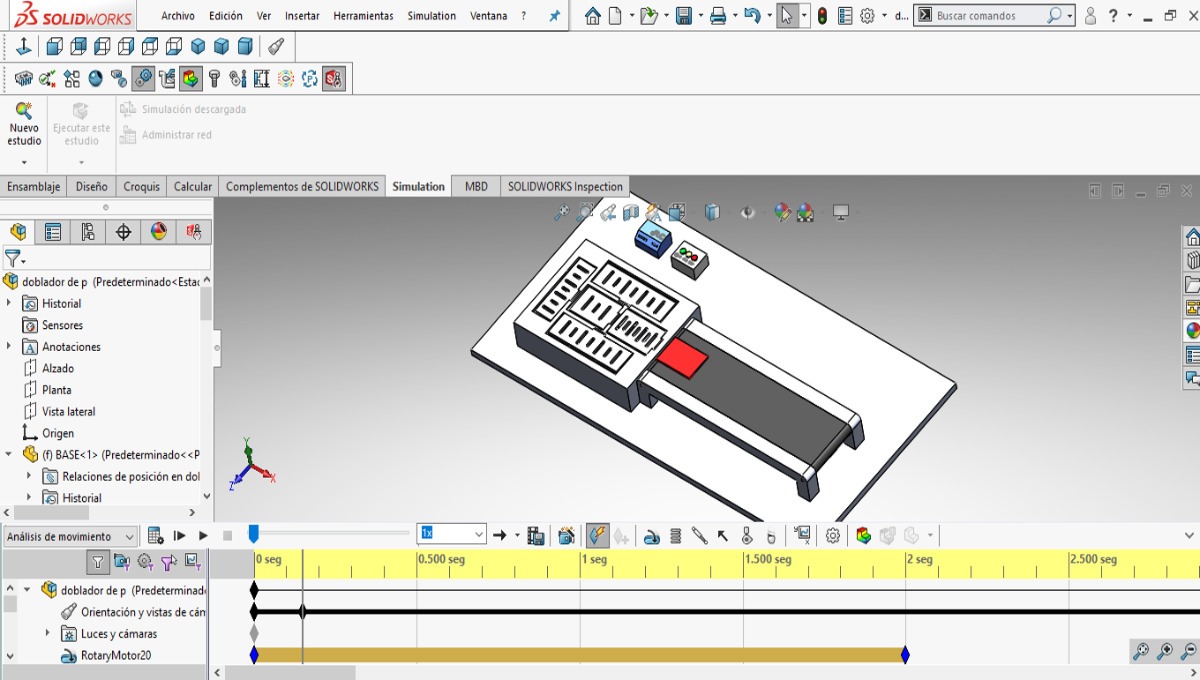Toggle the SOLIDWORKS Simulation add-in colored icon
This screenshot has height=680, width=1200.
click(190, 78)
